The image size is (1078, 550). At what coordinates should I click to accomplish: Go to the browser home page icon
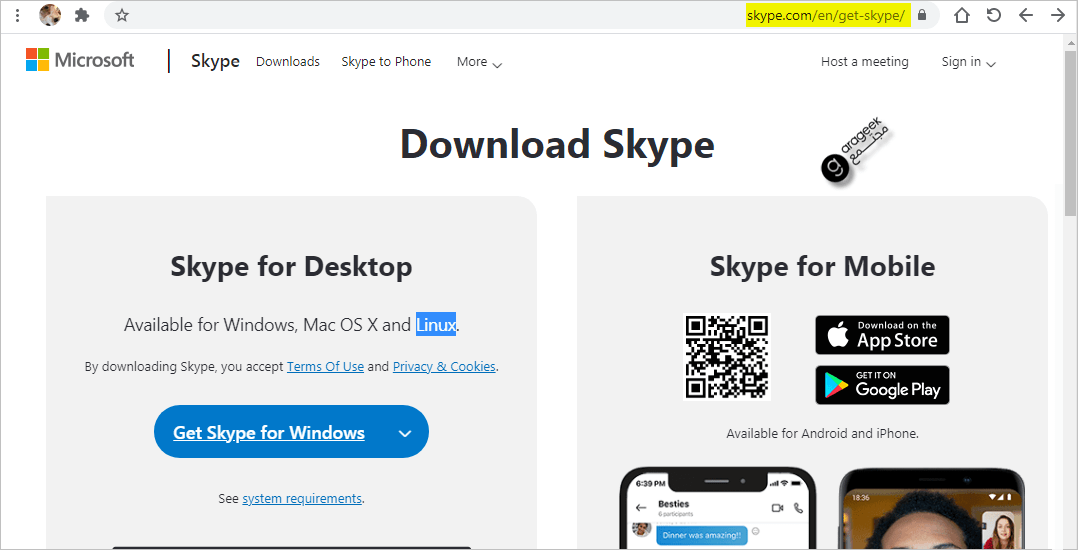[x=962, y=15]
